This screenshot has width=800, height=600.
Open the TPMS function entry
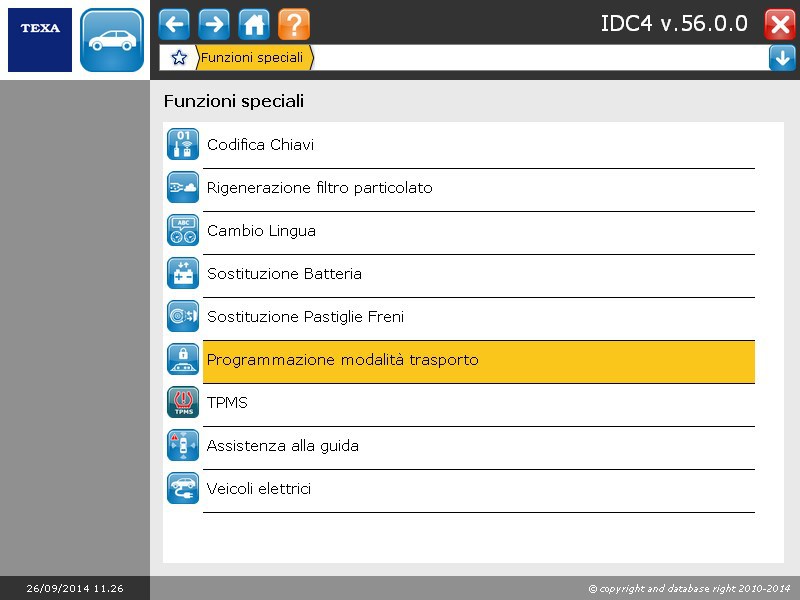479,403
